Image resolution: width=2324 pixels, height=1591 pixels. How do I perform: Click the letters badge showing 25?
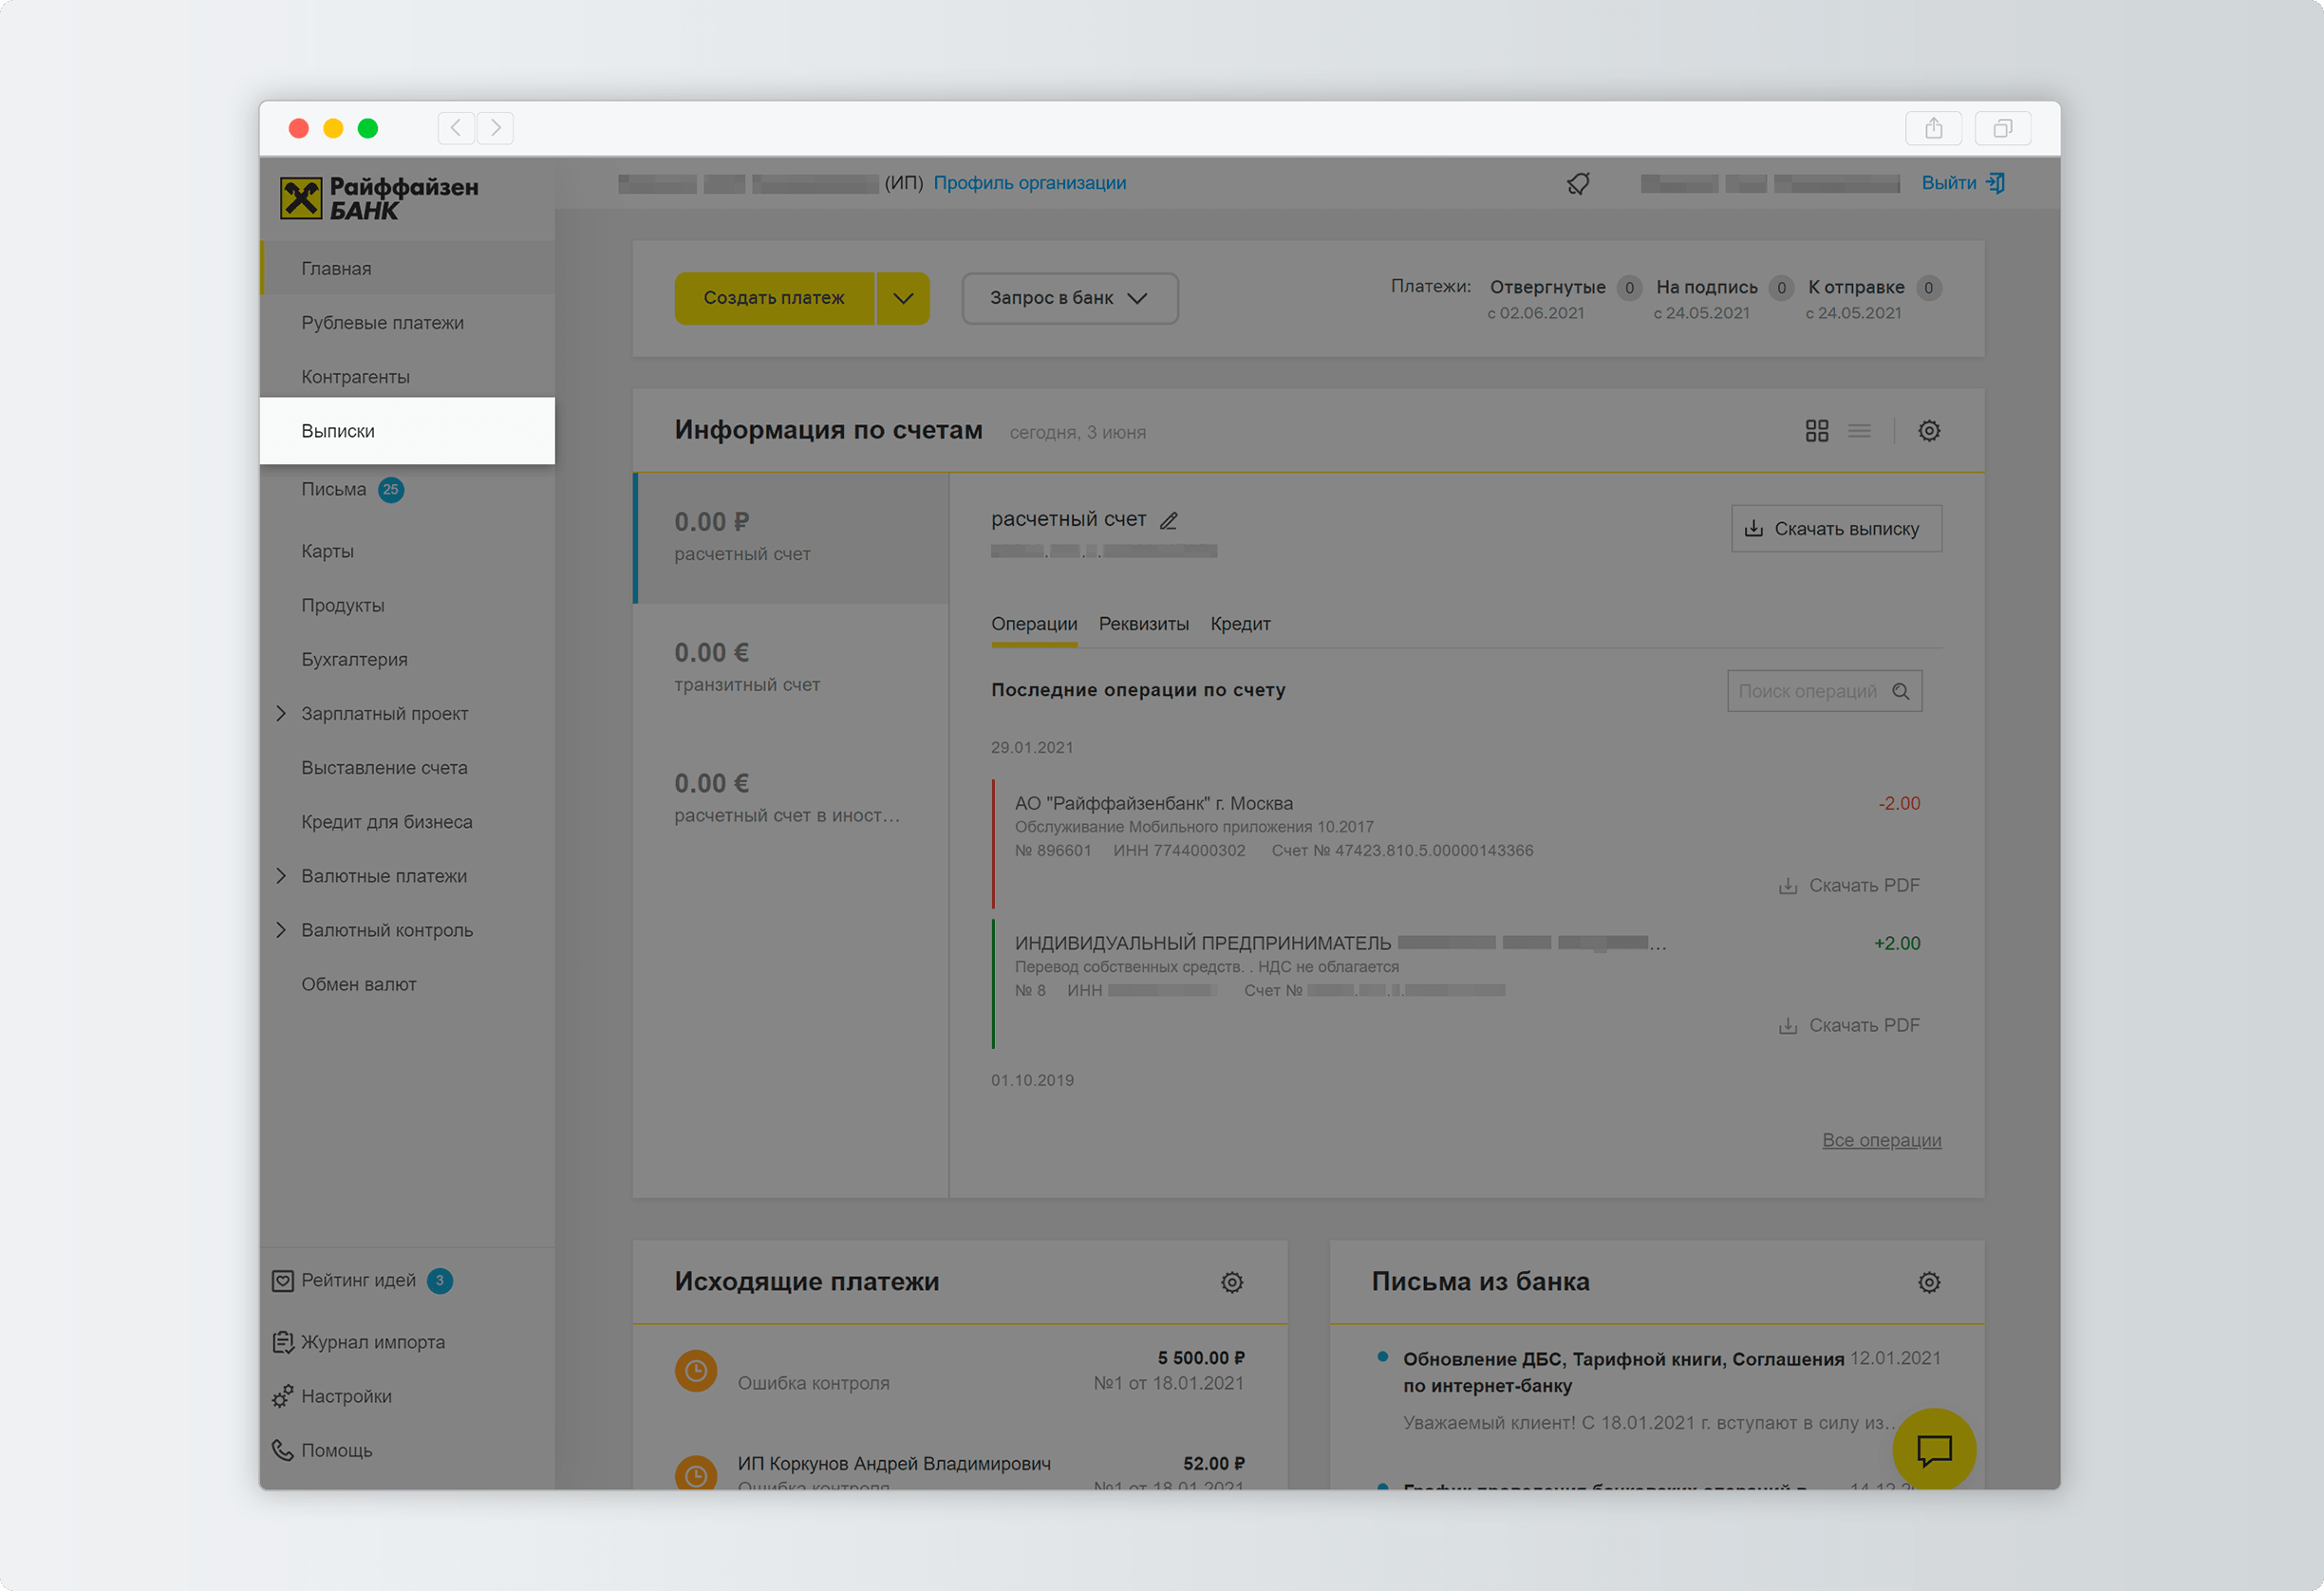(391, 490)
